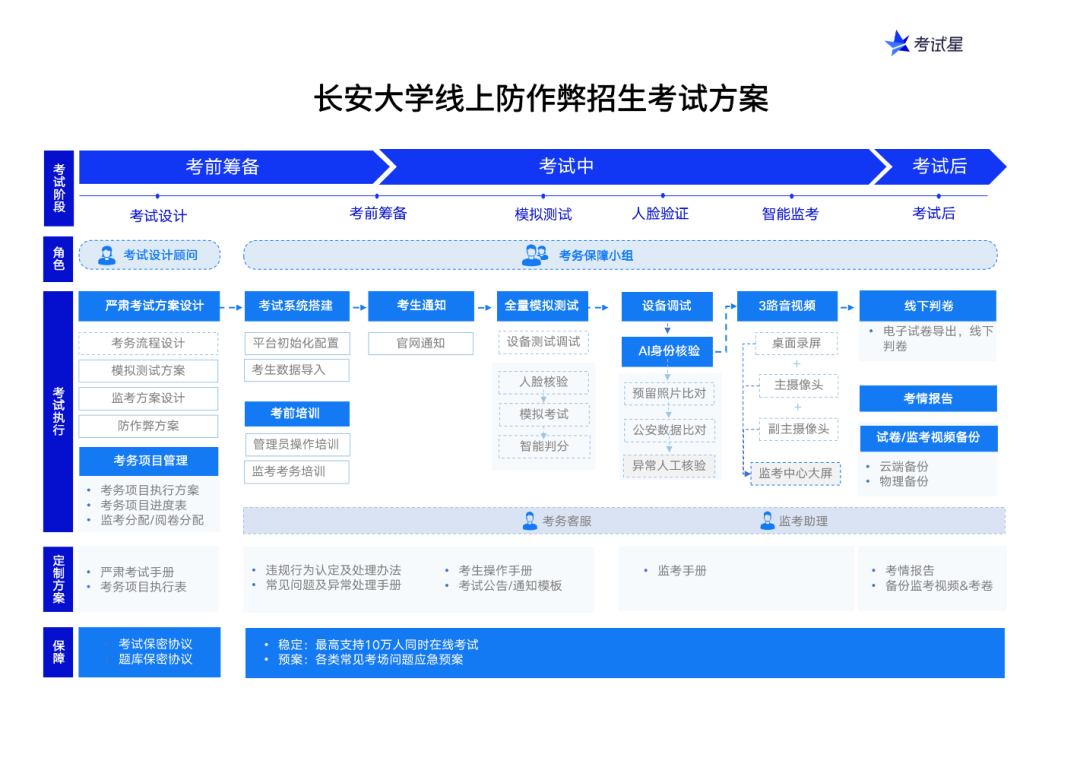Click the 模拟考试 dashed box
1080x761 pixels.
pyautogui.click(x=543, y=414)
